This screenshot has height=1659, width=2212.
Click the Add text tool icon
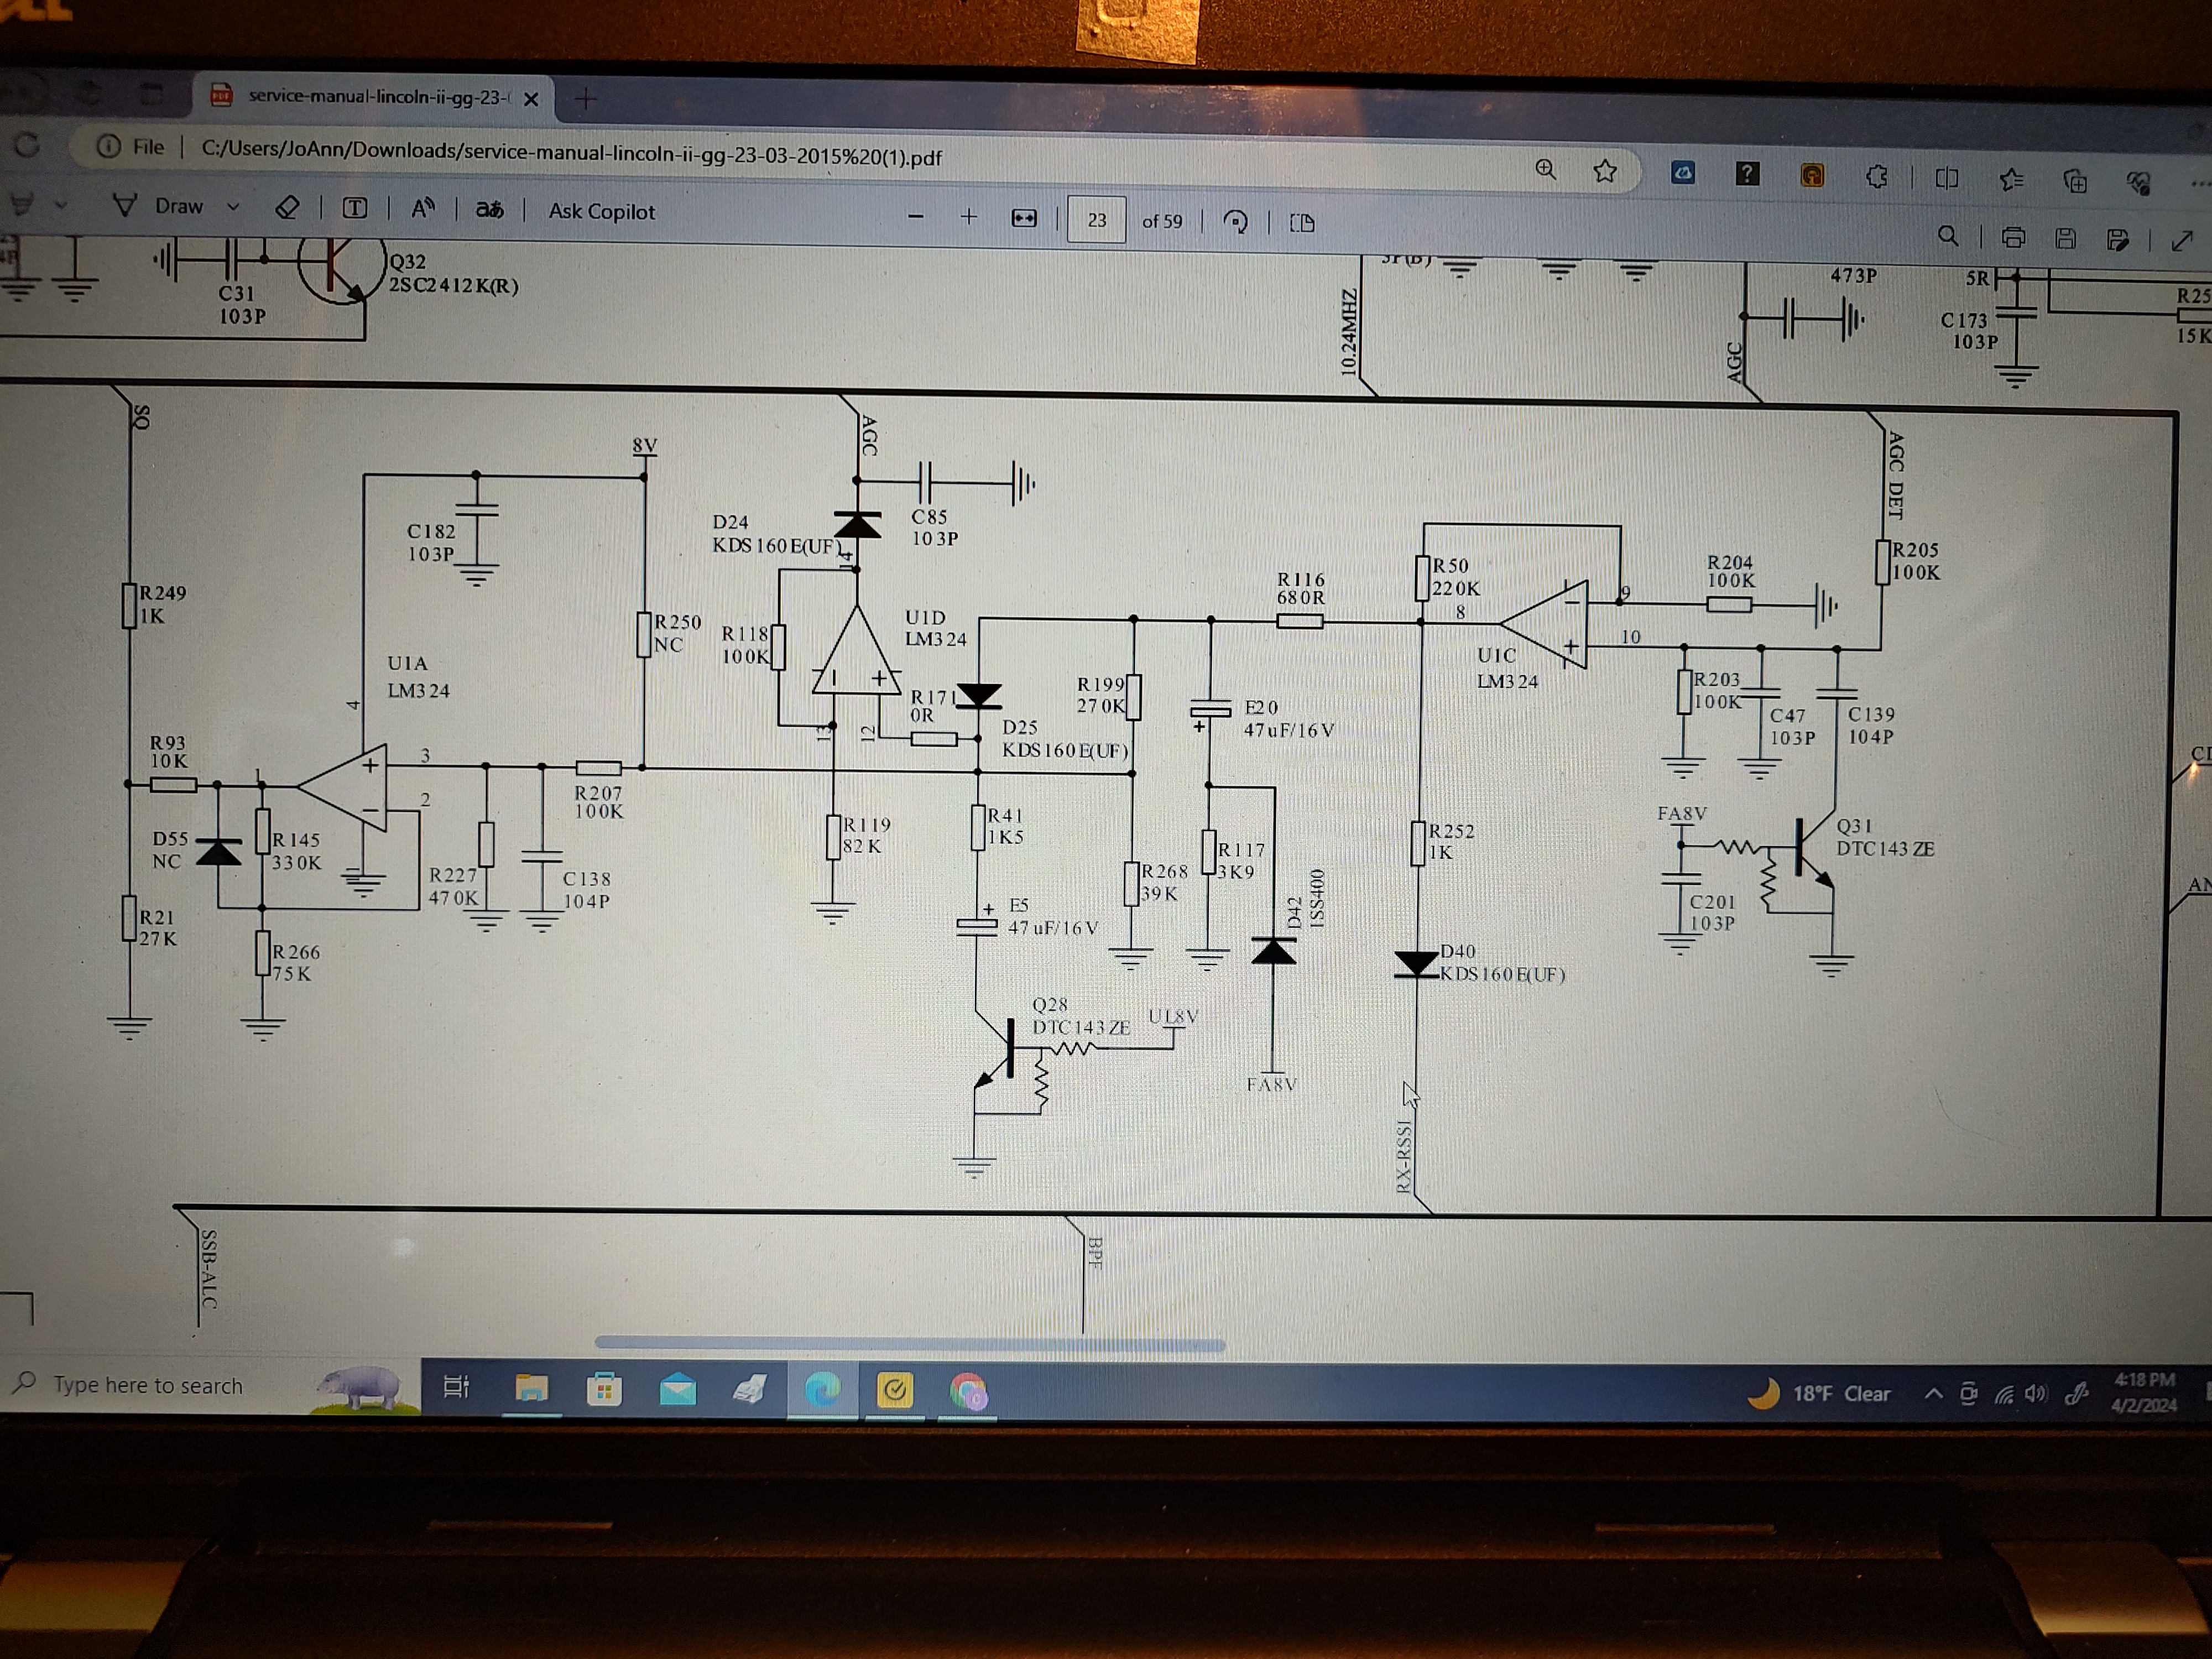pos(355,208)
